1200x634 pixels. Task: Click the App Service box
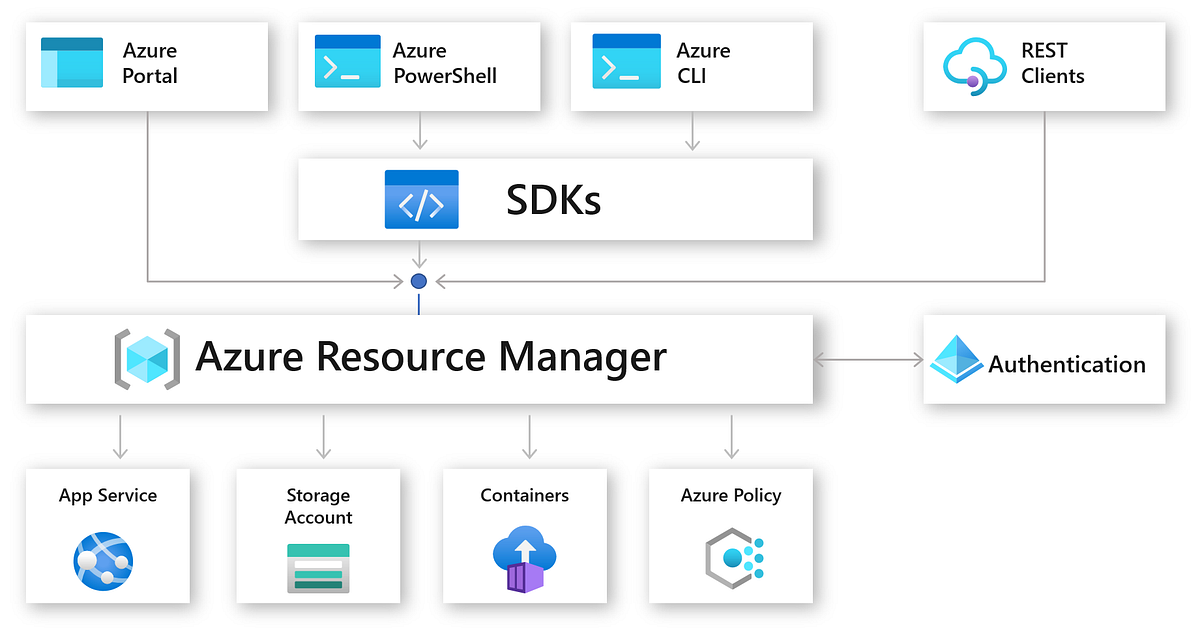[x=107, y=536]
